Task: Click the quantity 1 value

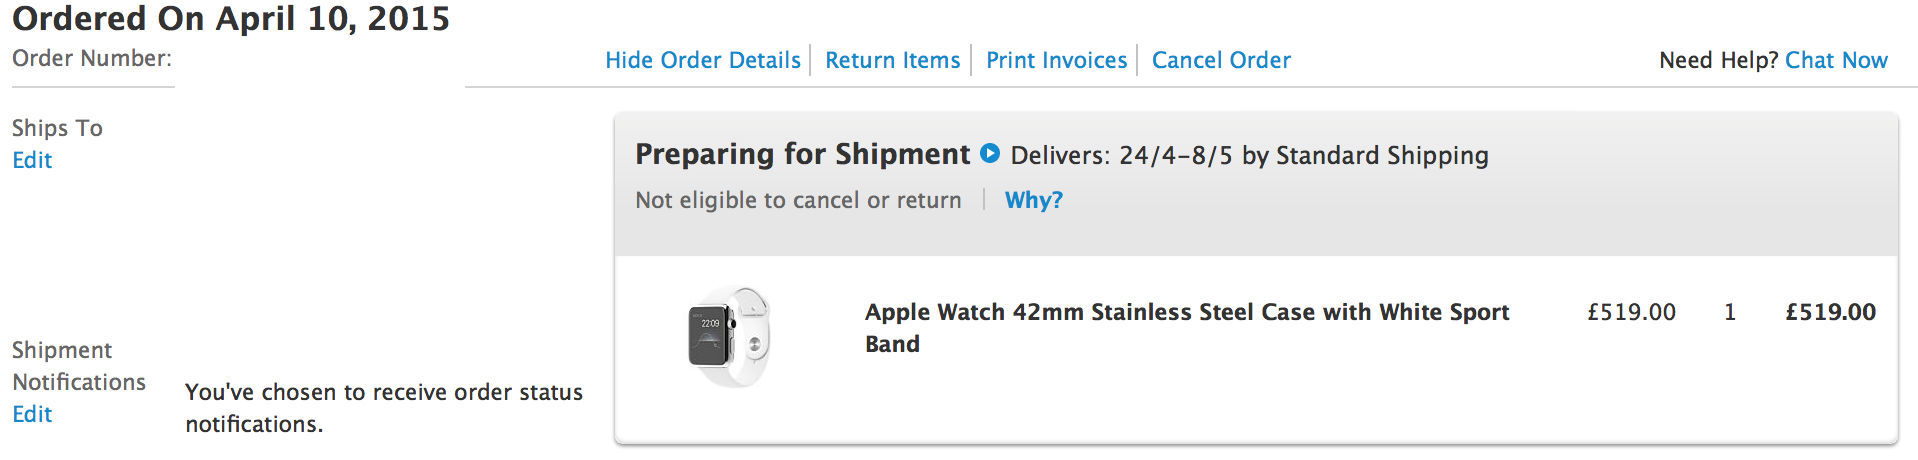Action: [1729, 312]
